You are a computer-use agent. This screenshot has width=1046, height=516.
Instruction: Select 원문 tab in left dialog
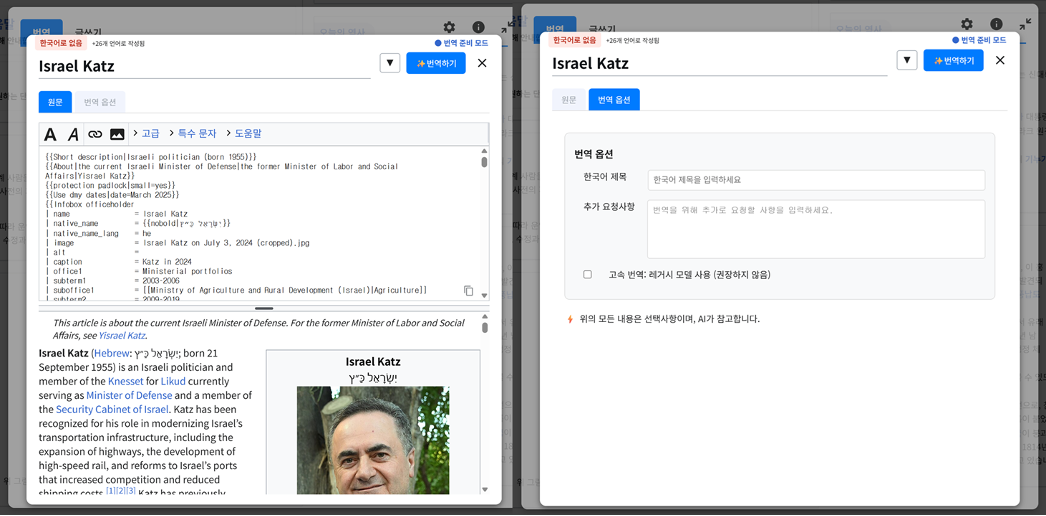(55, 102)
